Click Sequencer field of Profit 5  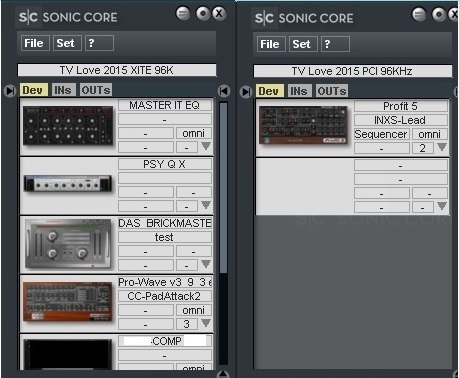382,134
